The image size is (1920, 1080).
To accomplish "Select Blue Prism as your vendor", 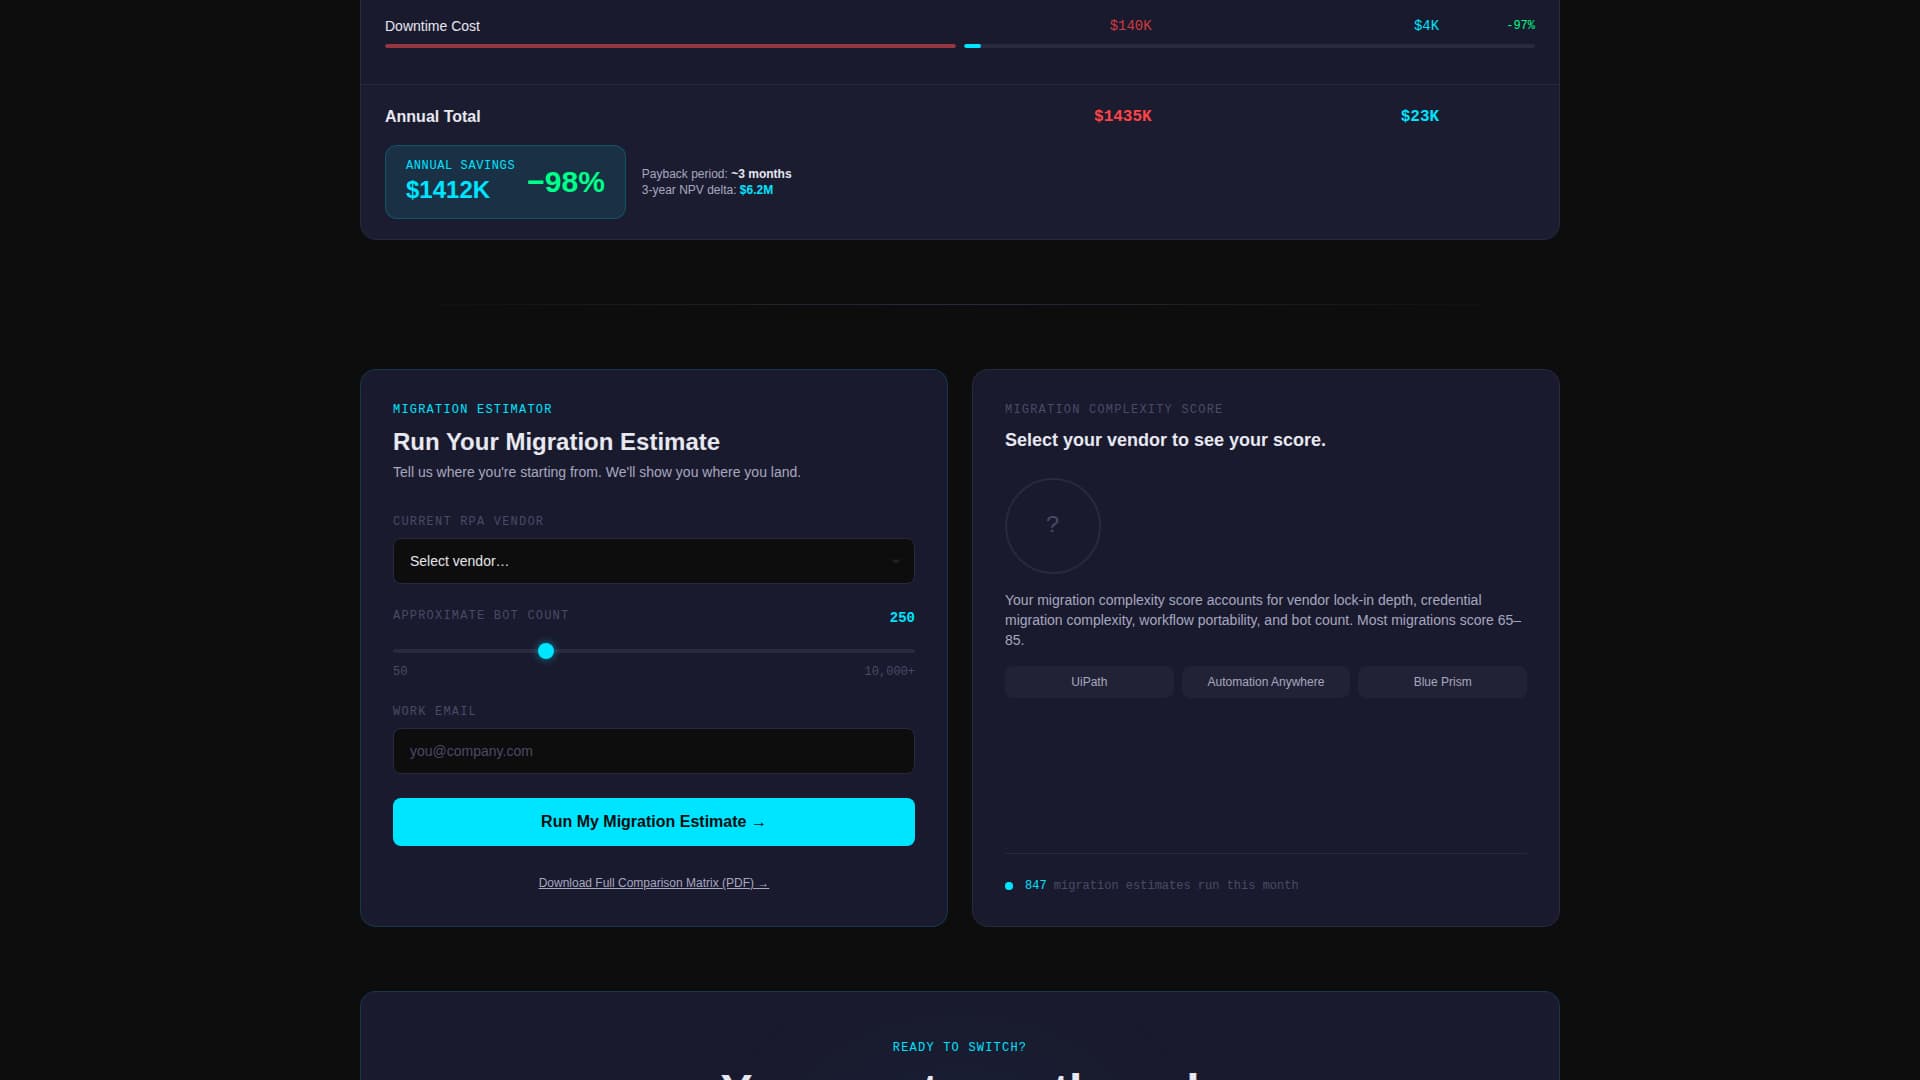I will (1441, 681).
